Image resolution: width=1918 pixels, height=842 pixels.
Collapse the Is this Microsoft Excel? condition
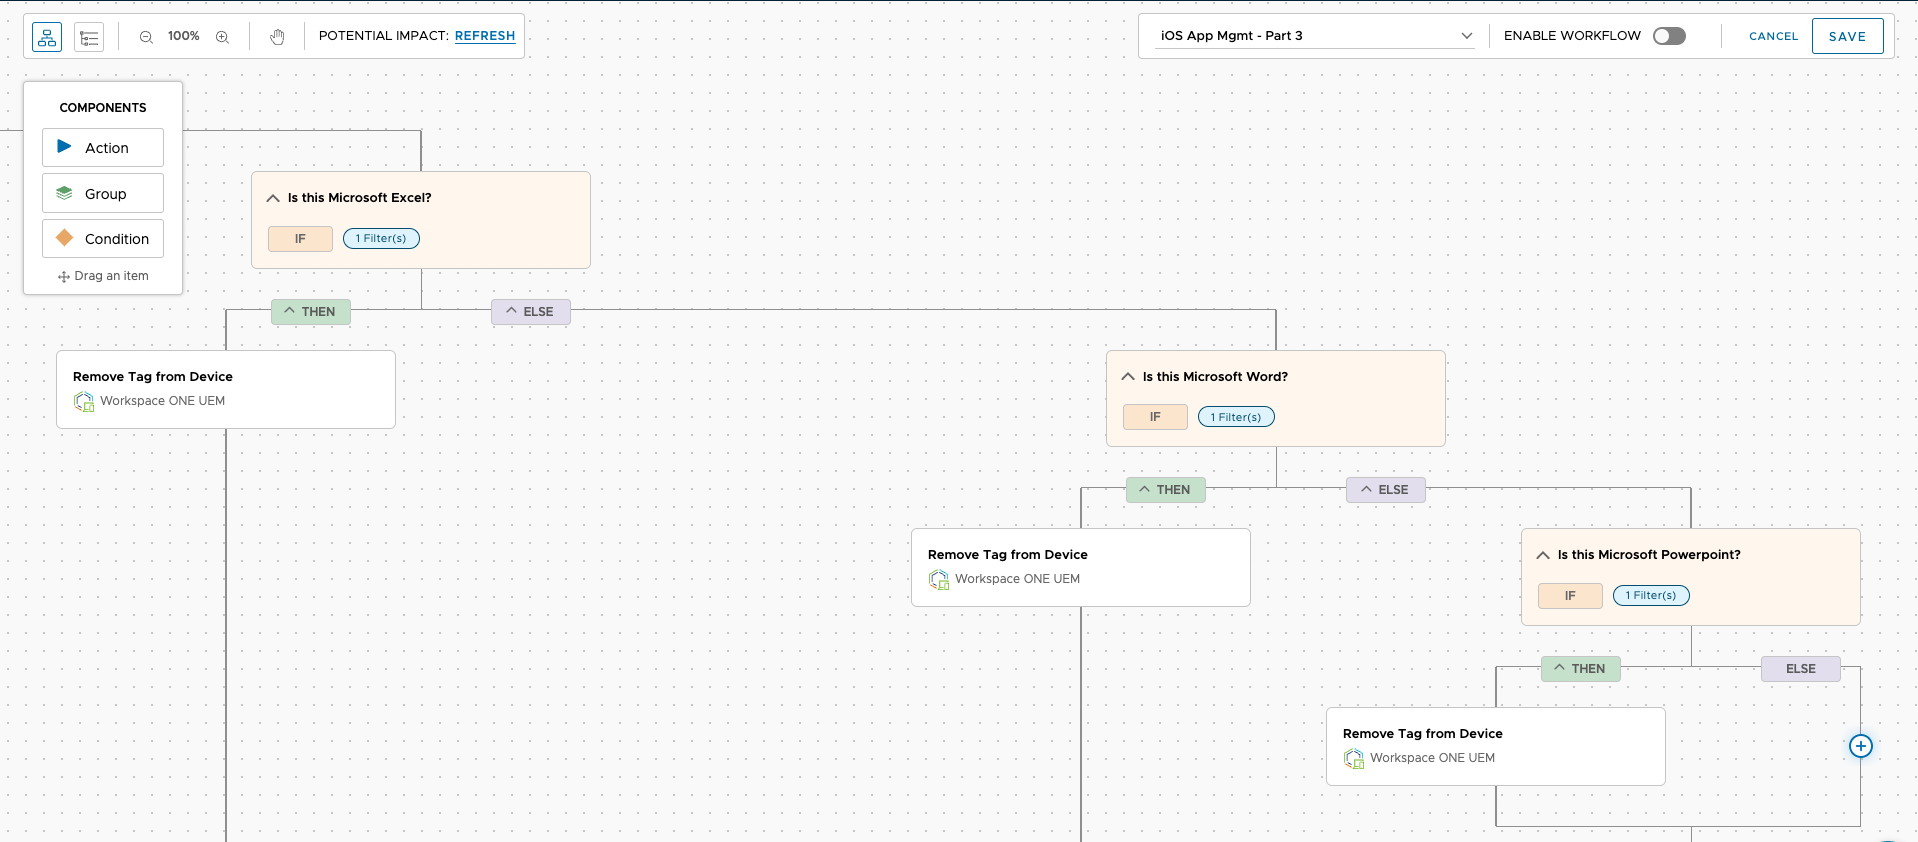pyautogui.click(x=273, y=198)
